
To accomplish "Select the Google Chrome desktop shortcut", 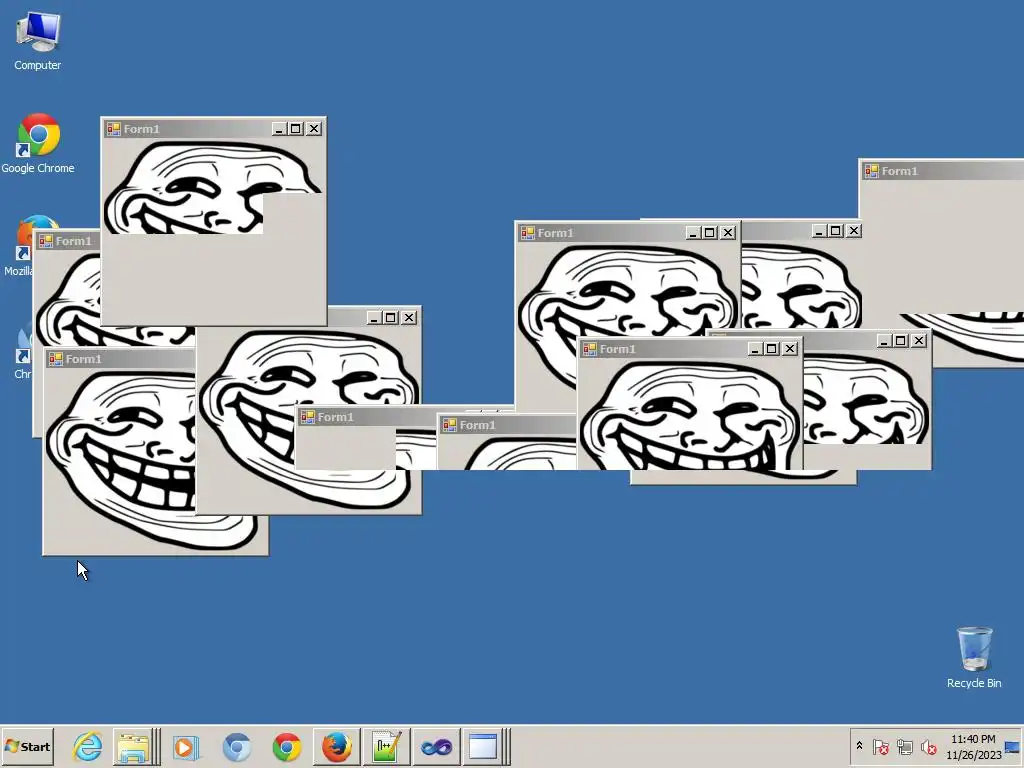I will point(38,144).
